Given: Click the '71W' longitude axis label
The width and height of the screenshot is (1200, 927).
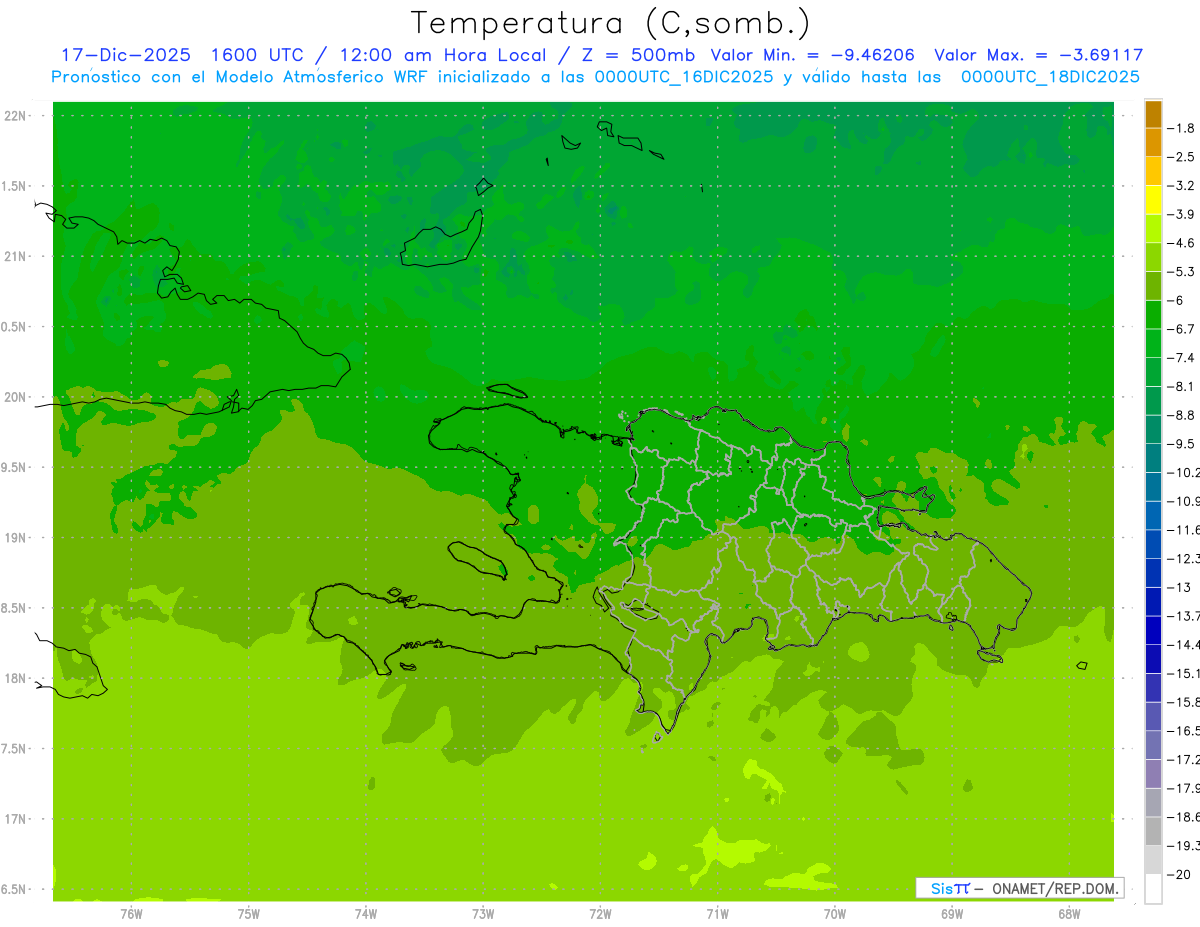Looking at the screenshot, I should coord(717,913).
